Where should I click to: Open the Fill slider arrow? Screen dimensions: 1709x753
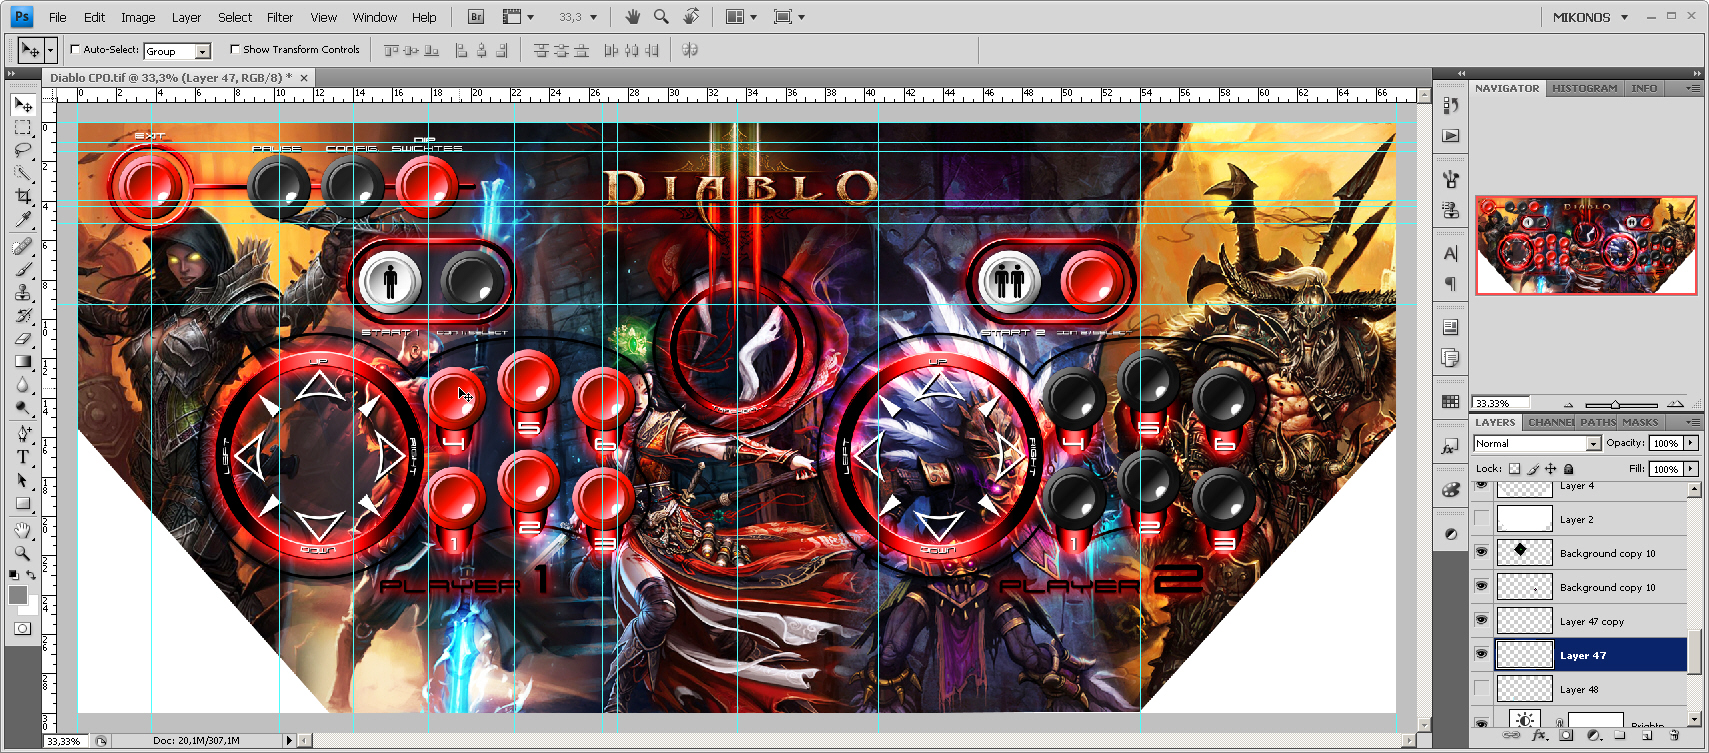(x=1691, y=468)
